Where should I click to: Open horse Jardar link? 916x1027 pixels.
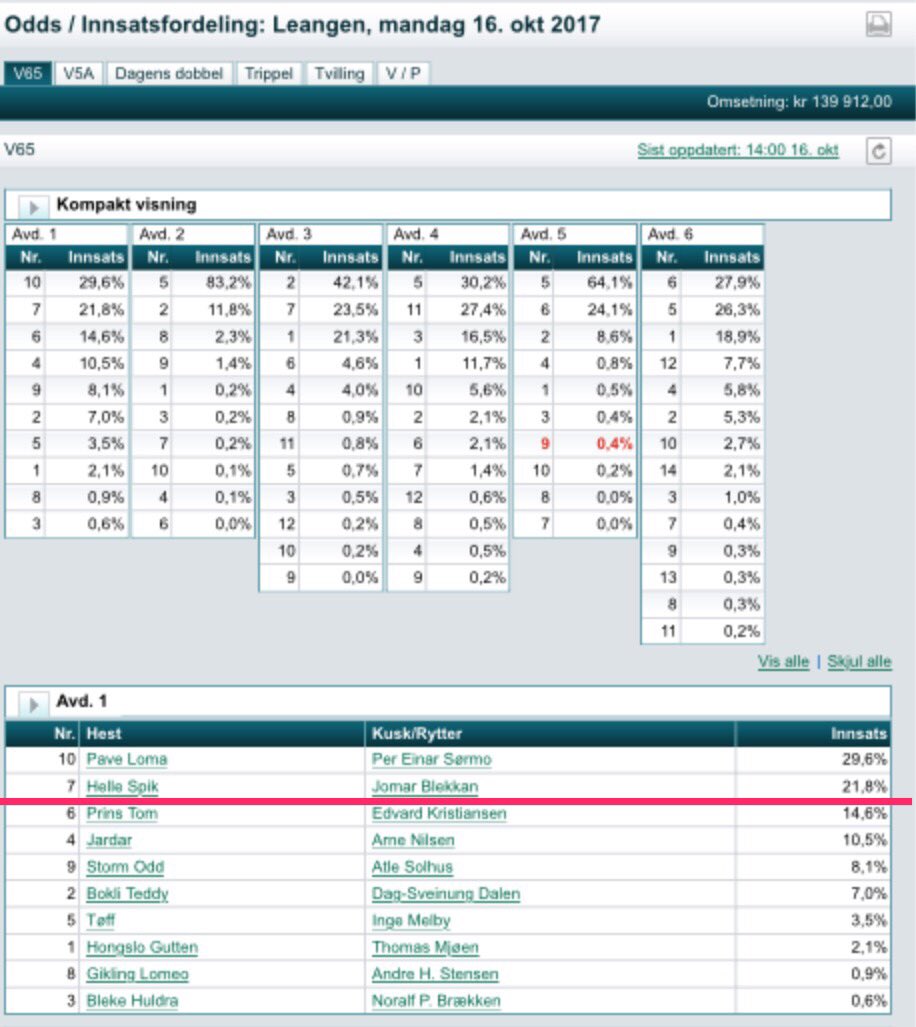click(x=109, y=840)
